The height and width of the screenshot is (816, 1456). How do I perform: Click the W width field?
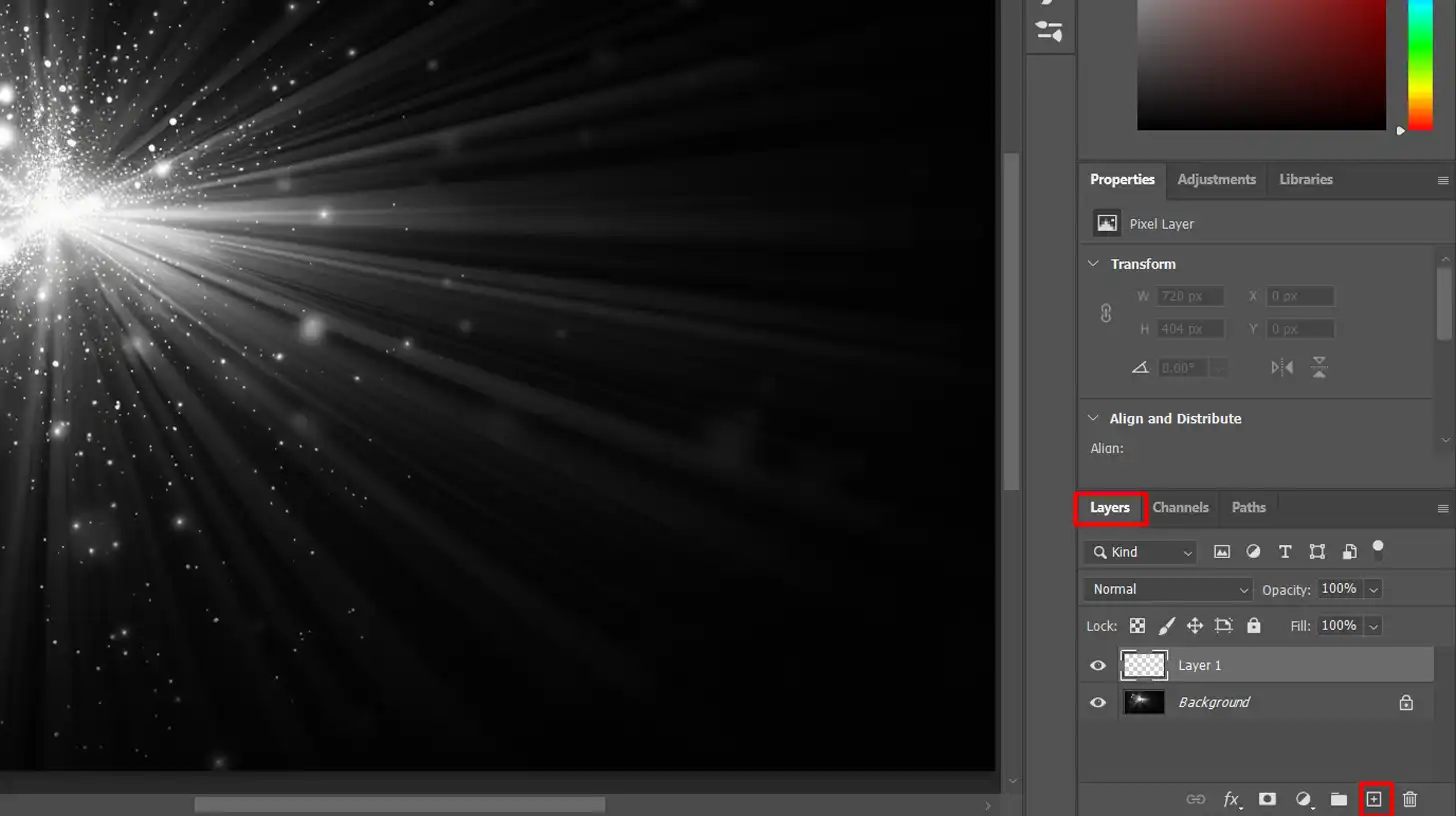[x=1191, y=296]
